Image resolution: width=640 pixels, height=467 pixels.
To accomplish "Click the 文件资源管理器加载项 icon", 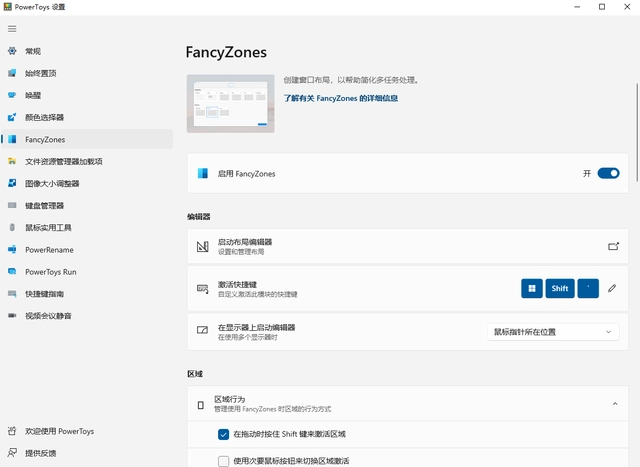I will pyautogui.click(x=12, y=161).
